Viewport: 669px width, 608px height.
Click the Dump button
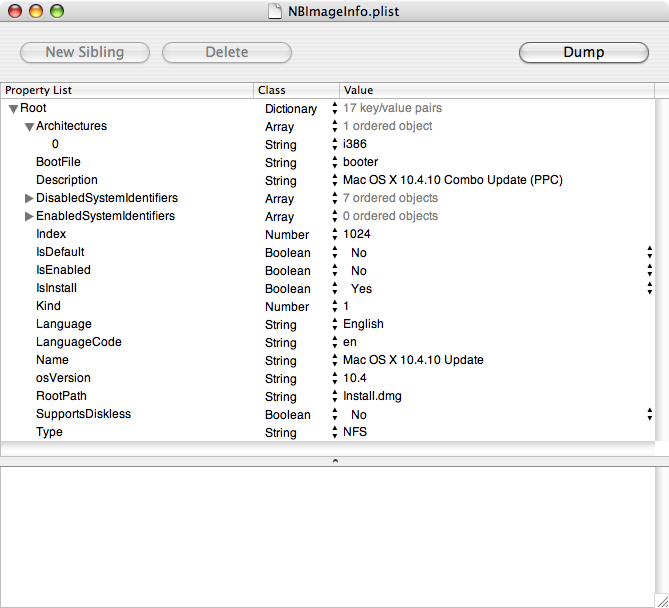(x=584, y=52)
